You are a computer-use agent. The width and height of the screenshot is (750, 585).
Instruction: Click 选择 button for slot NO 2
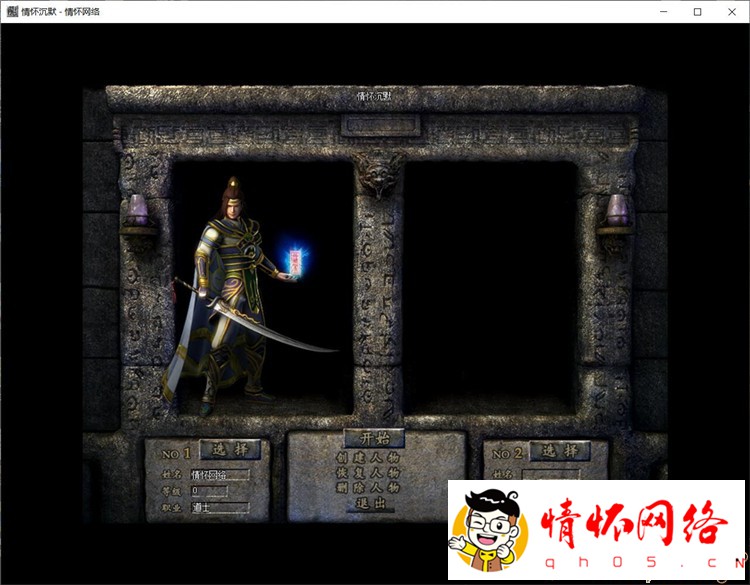point(559,451)
